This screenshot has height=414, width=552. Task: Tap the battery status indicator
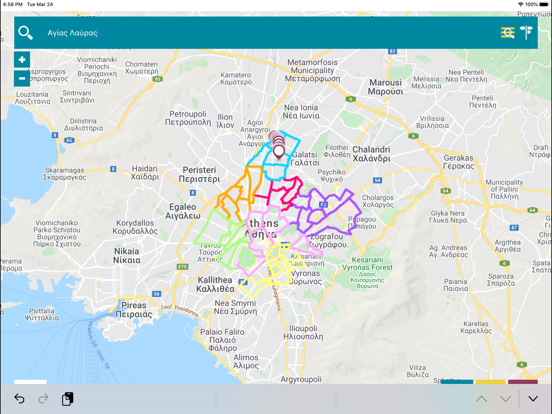click(x=544, y=4)
